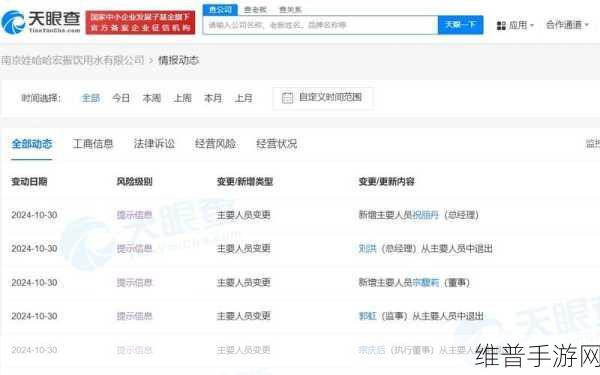The width and height of the screenshot is (600, 375).
Task: Click 主要人员变更 in the 刘洪 row
Action: 244,249
